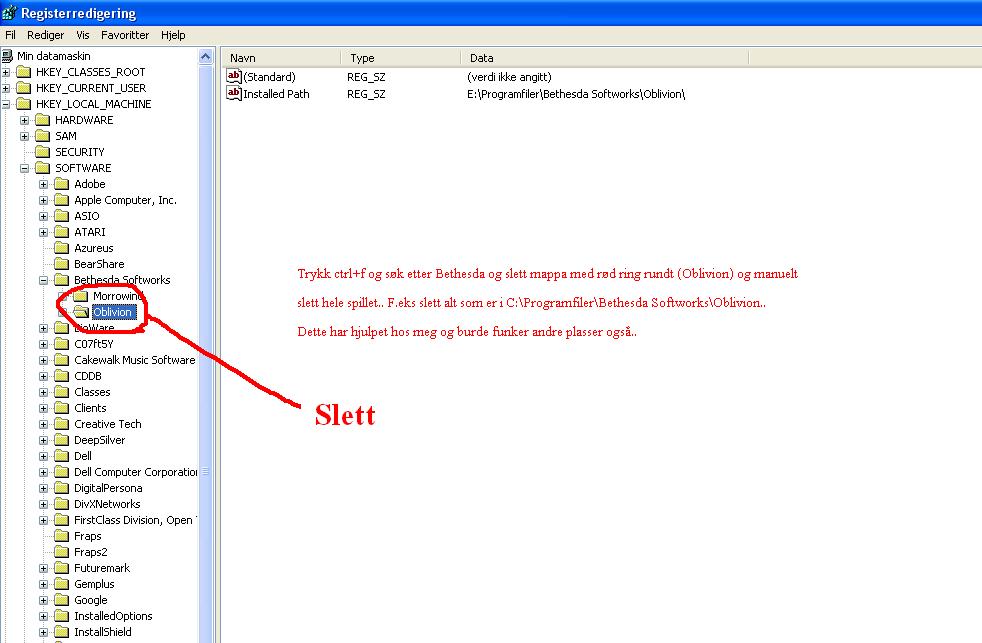Image resolution: width=982 pixels, height=643 pixels.
Task: Click the HKEY_CLASSES_ROOT folder icon
Action: (x=24, y=72)
